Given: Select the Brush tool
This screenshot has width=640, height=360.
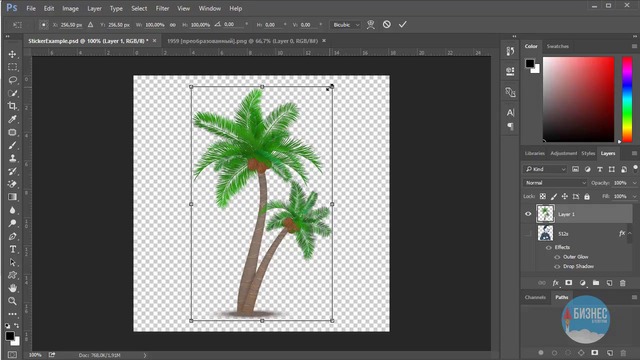Looking at the screenshot, I should pyautogui.click(x=12, y=145).
